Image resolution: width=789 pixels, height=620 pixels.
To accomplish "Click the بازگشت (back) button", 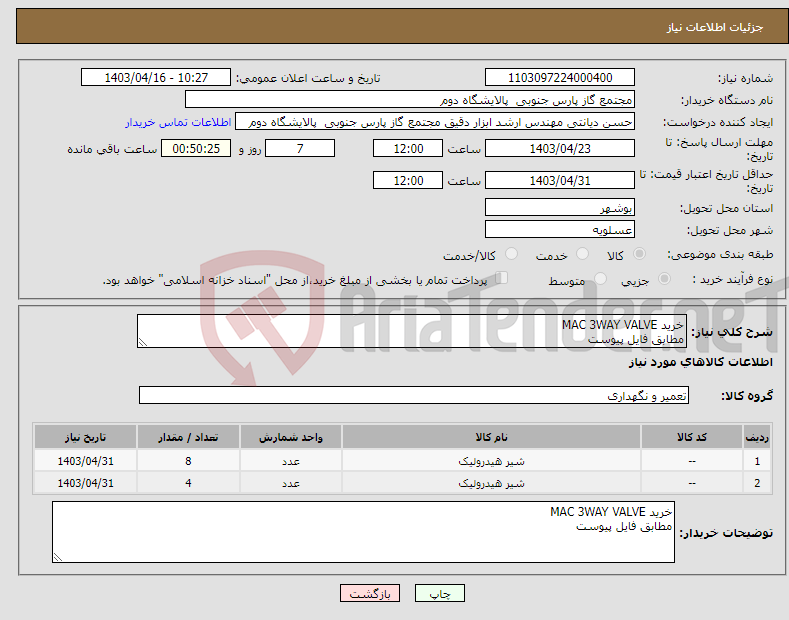I will point(370,593).
